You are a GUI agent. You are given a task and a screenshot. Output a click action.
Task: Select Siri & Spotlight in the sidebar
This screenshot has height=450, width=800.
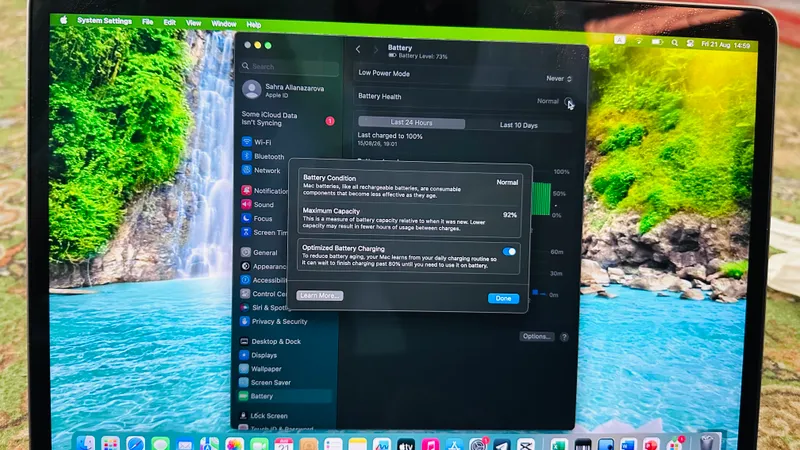(x=264, y=308)
